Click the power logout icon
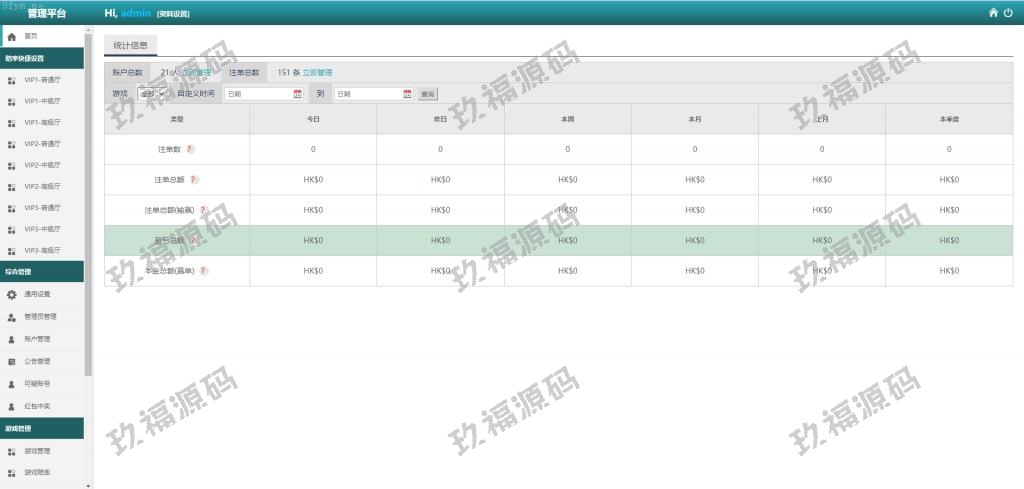The height and width of the screenshot is (489, 1024). pos(1008,13)
